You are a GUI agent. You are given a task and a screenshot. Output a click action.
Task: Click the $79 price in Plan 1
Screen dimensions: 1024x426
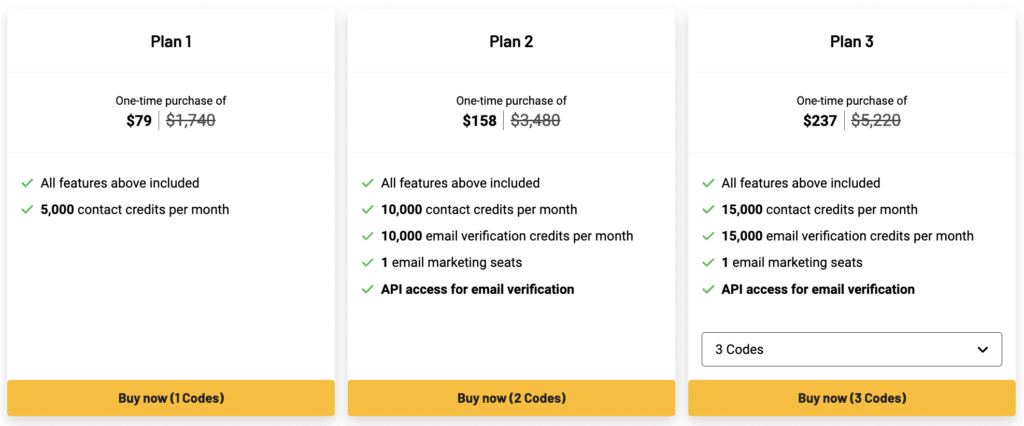(138, 121)
